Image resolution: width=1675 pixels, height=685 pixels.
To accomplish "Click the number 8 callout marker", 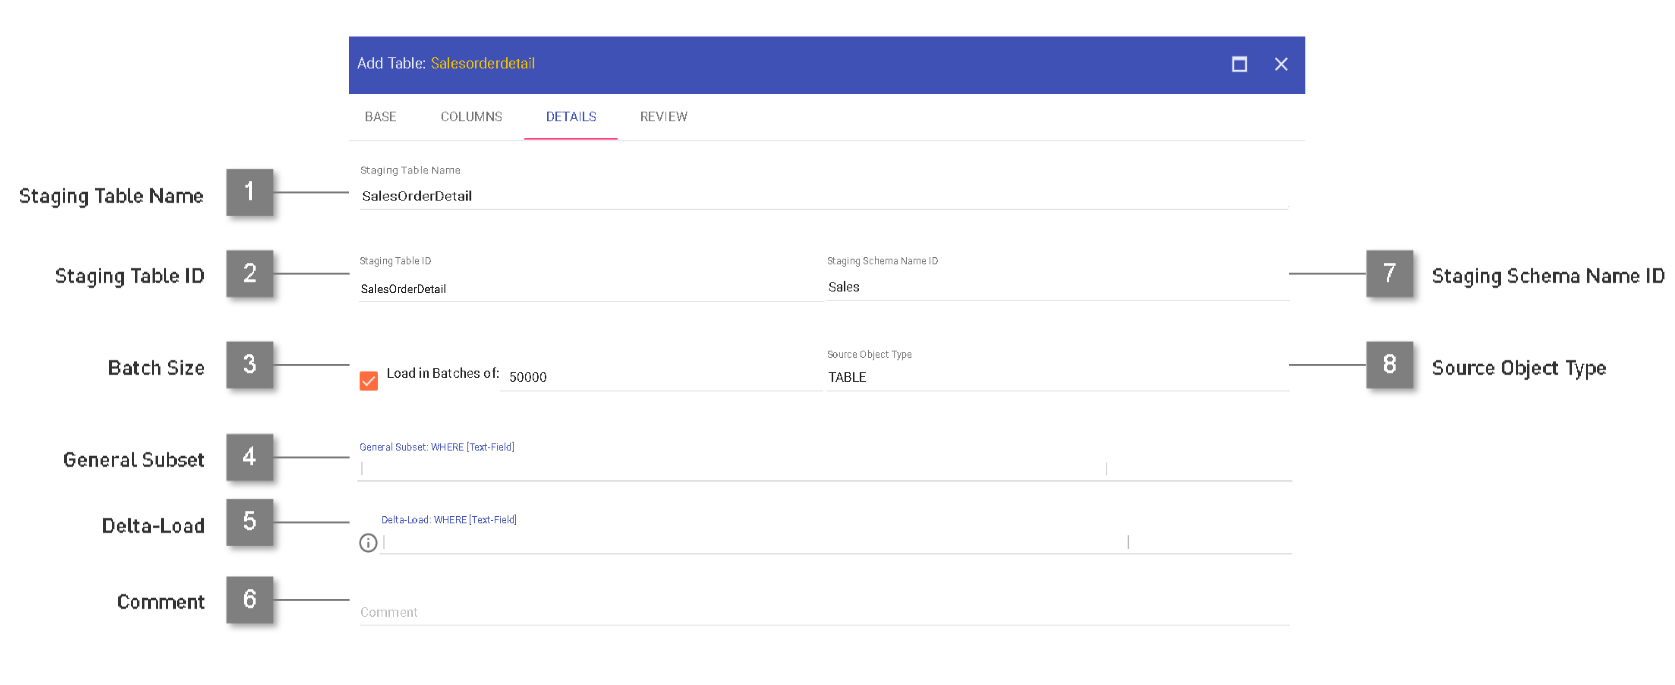I will point(1389,365).
